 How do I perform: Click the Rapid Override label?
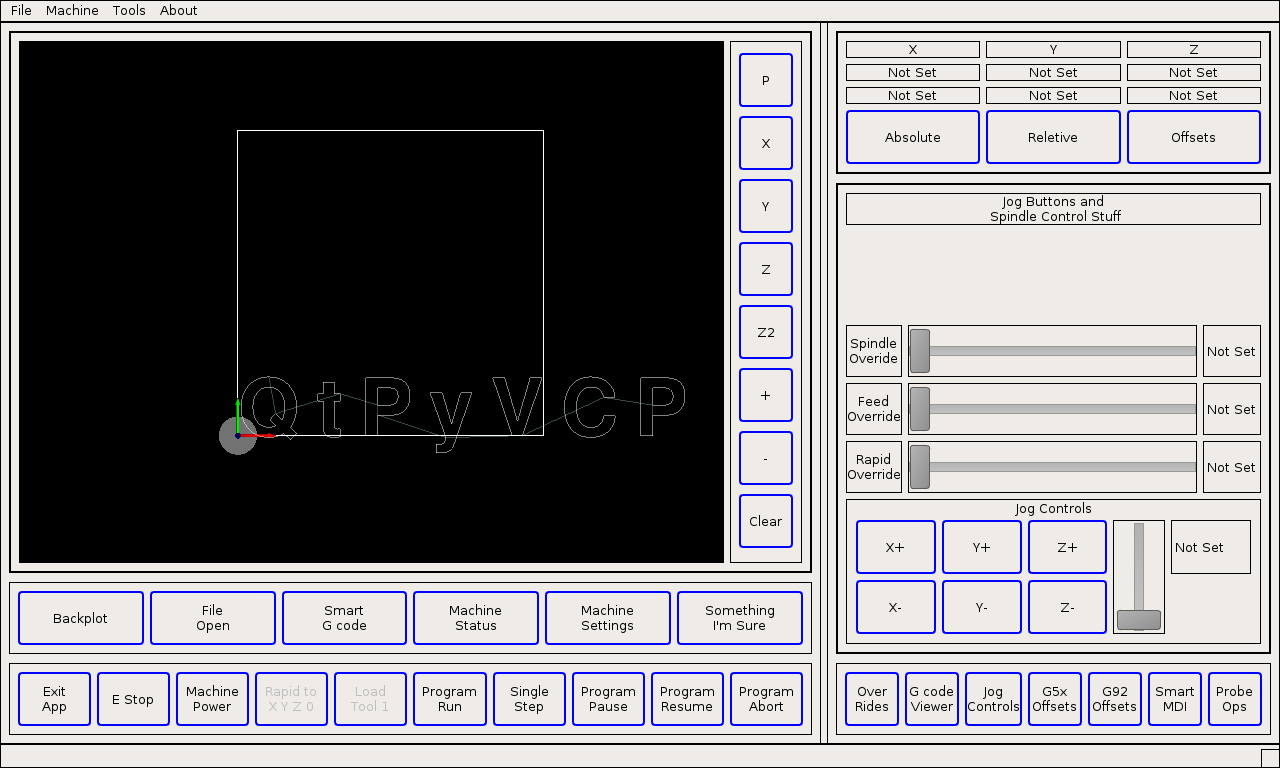point(874,467)
